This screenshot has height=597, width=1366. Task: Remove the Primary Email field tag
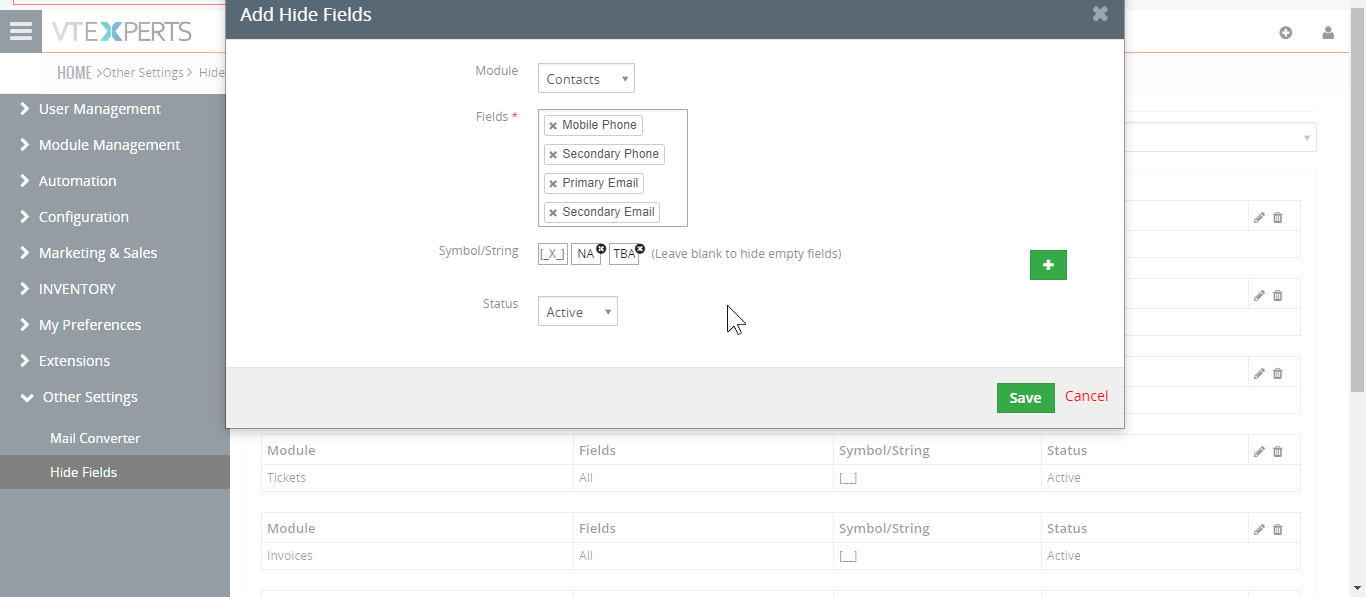553,184
